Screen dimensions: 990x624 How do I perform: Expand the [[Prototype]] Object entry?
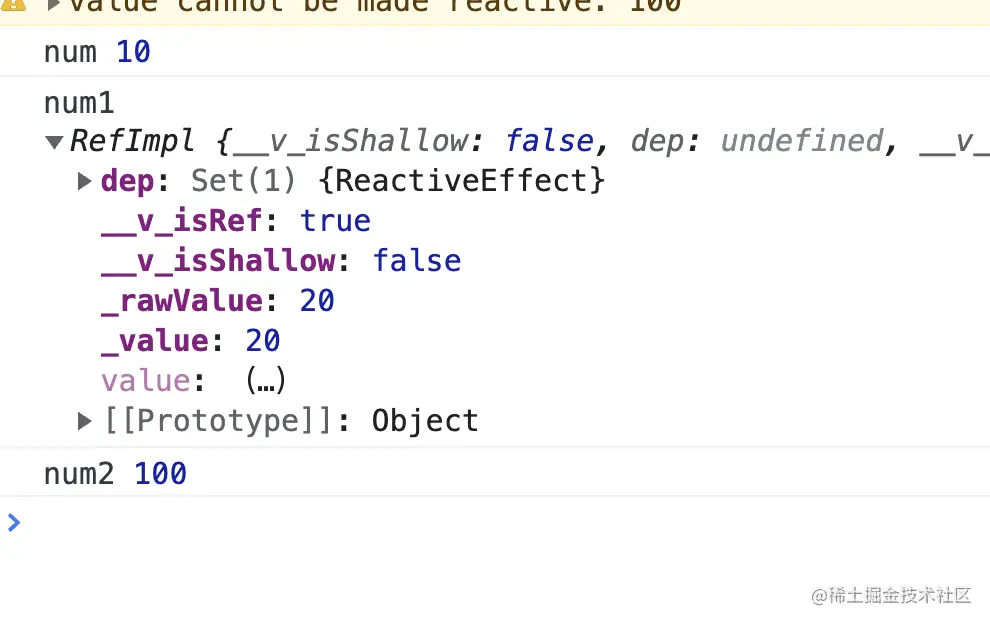(84, 421)
